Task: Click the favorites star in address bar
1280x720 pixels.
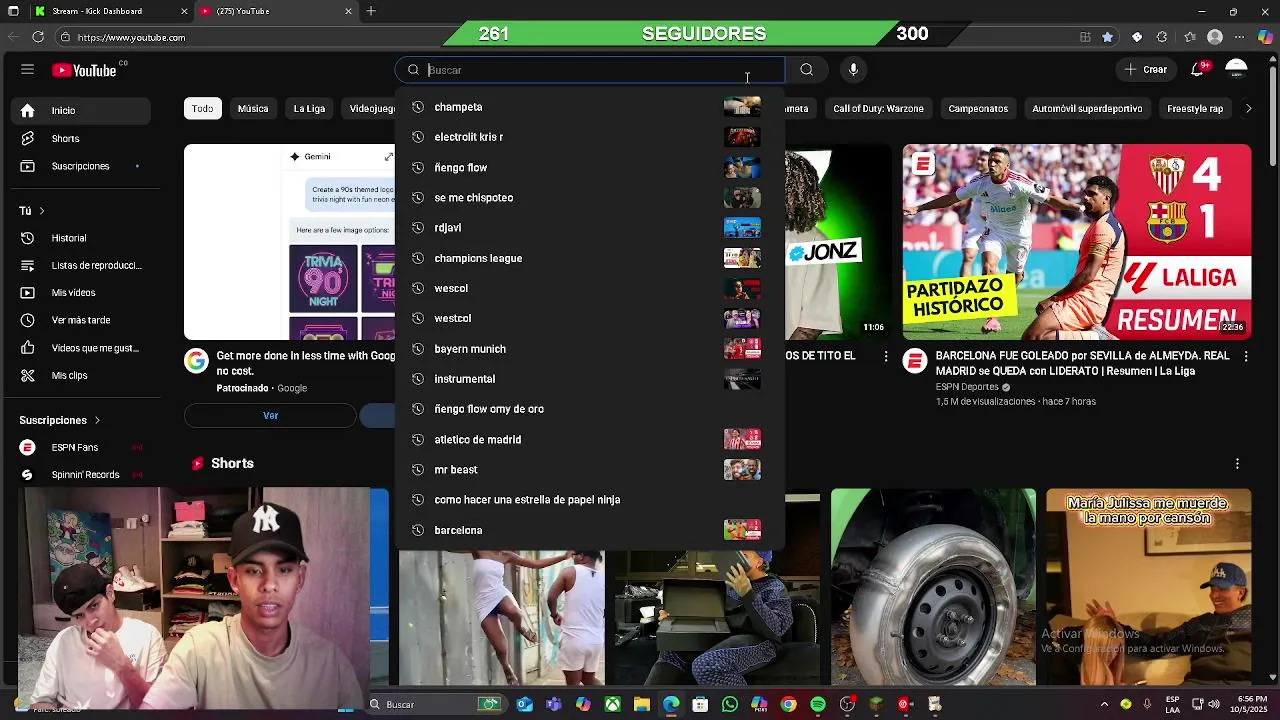Action: pyautogui.click(x=1107, y=37)
